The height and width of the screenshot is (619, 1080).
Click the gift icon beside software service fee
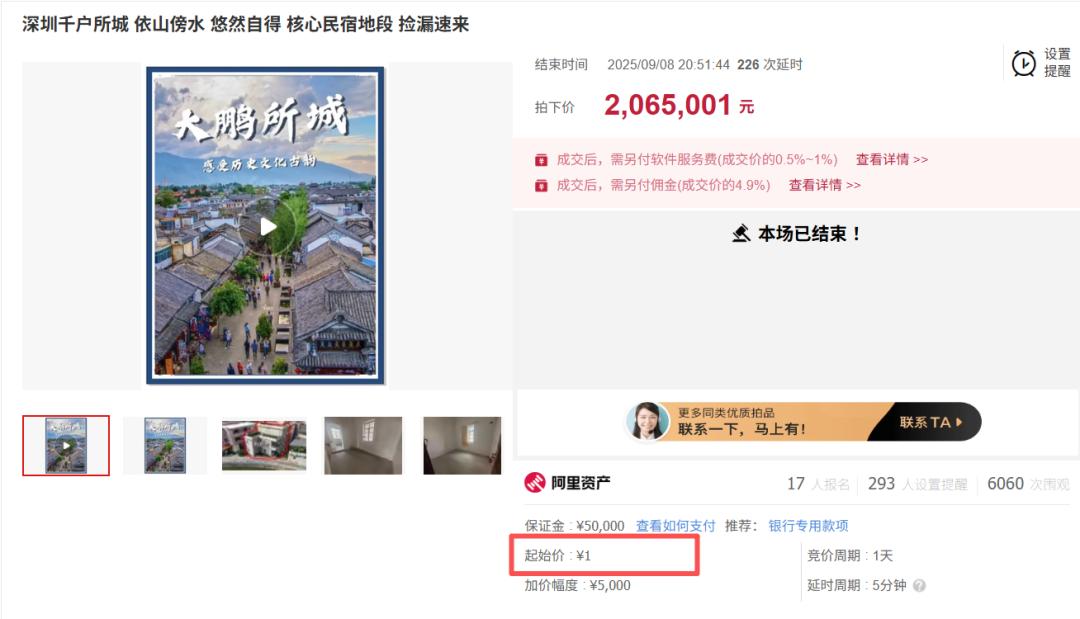click(541, 159)
